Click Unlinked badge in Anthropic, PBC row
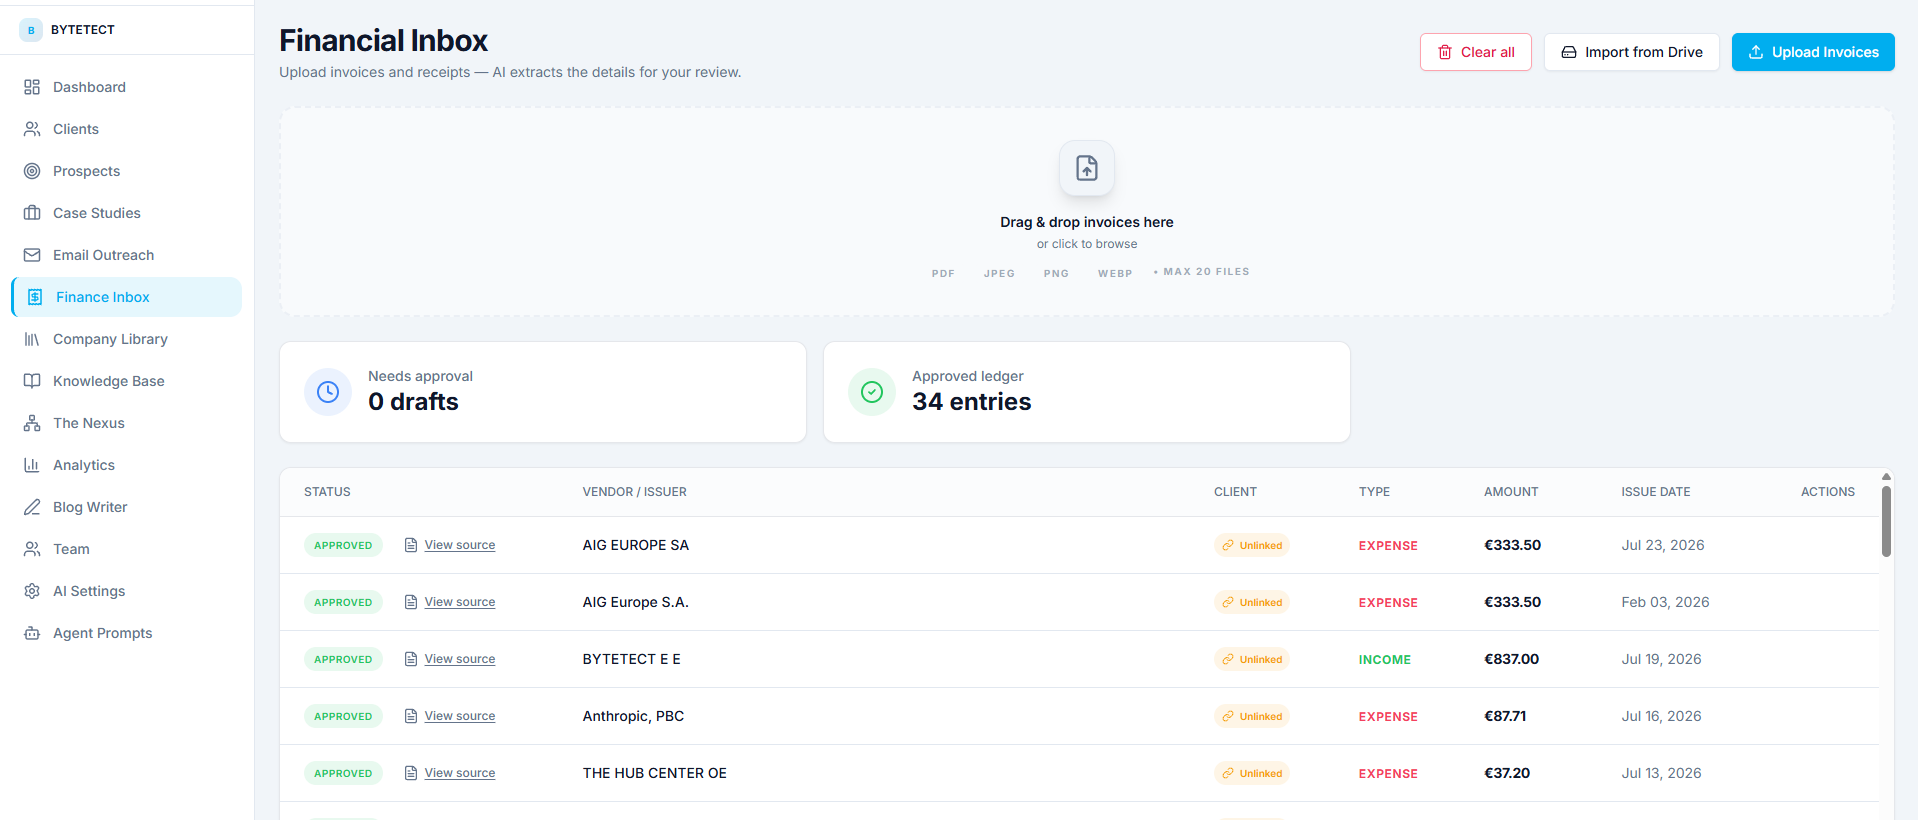 pos(1252,716)
